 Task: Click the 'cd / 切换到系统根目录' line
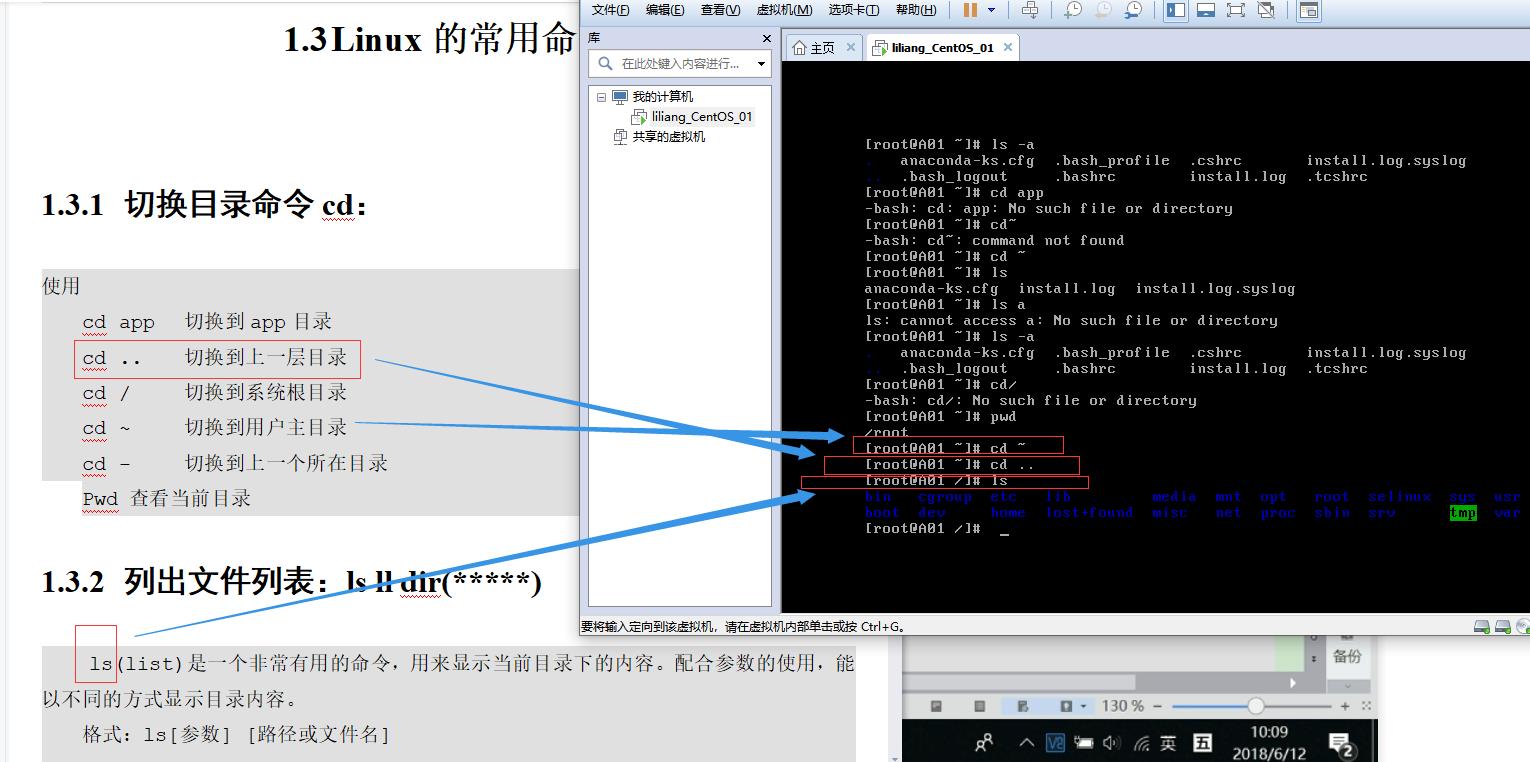pos(215,392)
